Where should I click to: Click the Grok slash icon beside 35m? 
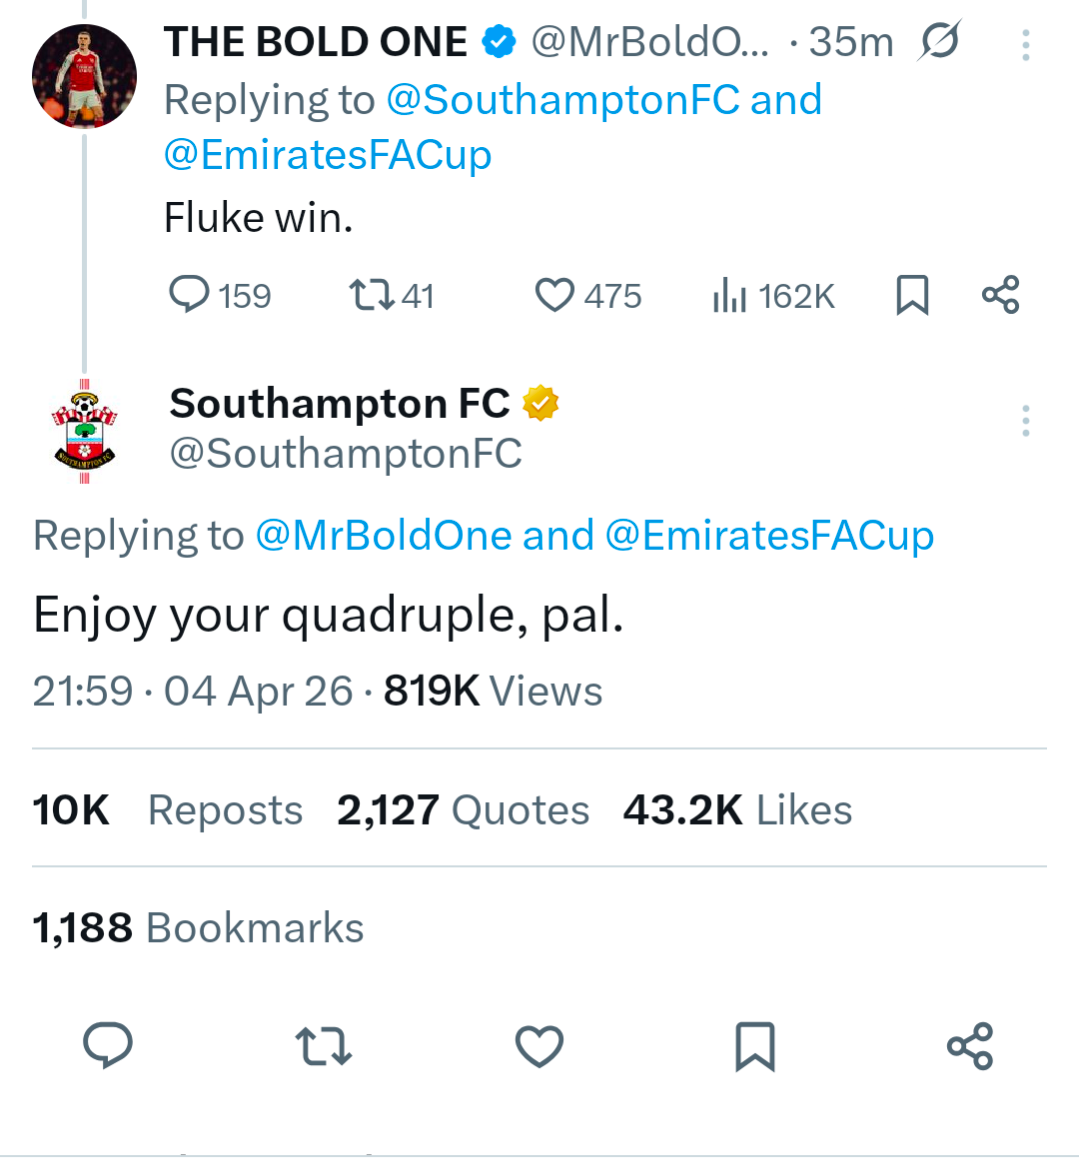(939, 42)
